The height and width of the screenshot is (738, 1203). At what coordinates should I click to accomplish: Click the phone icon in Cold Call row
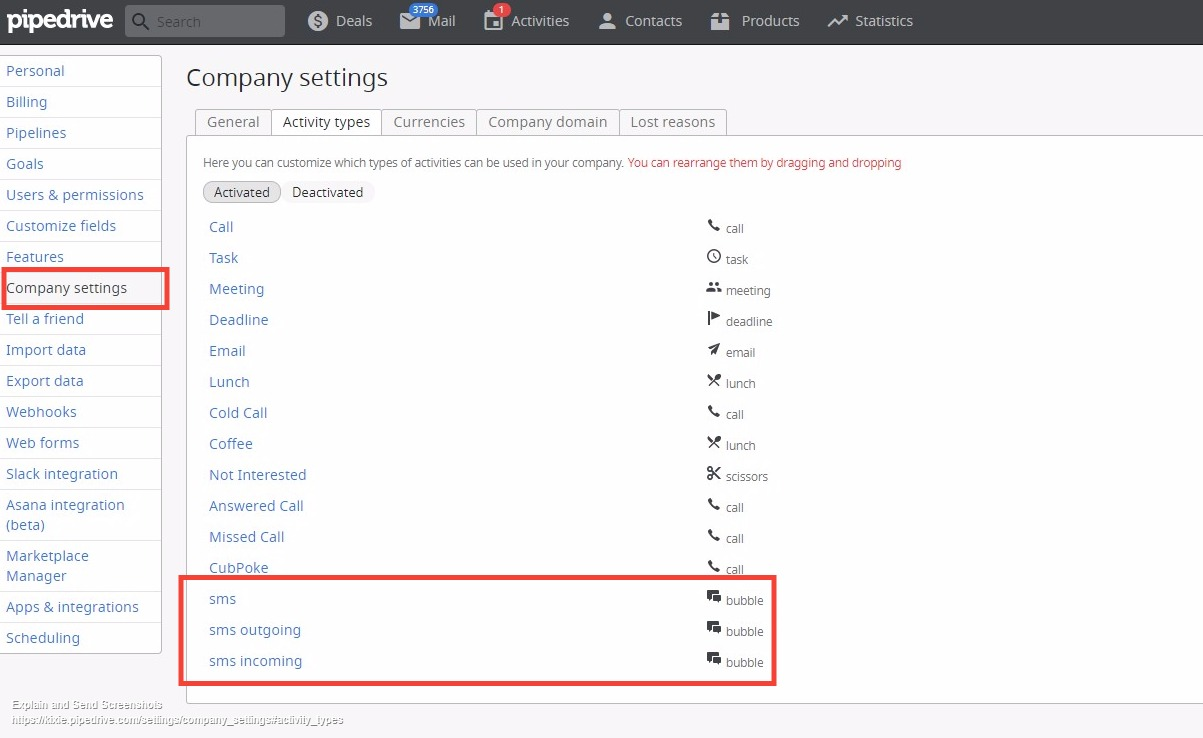713,413
